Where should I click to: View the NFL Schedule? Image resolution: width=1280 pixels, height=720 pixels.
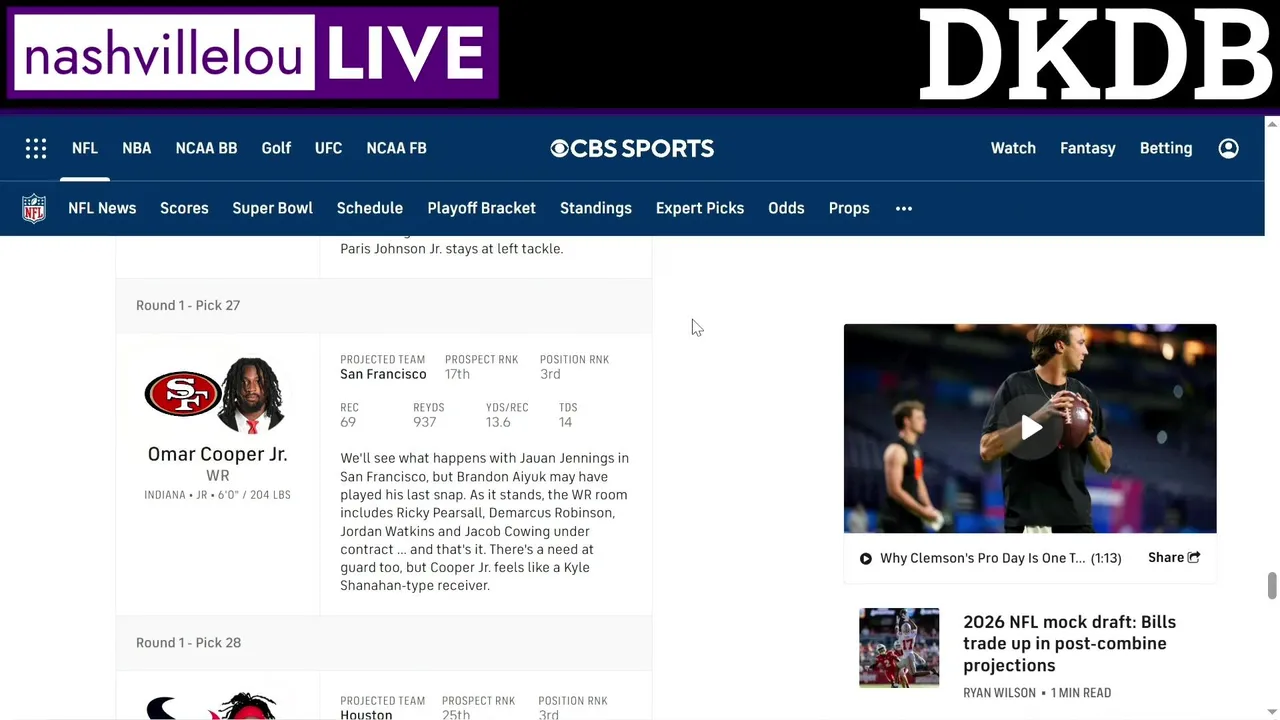[370, 208]
